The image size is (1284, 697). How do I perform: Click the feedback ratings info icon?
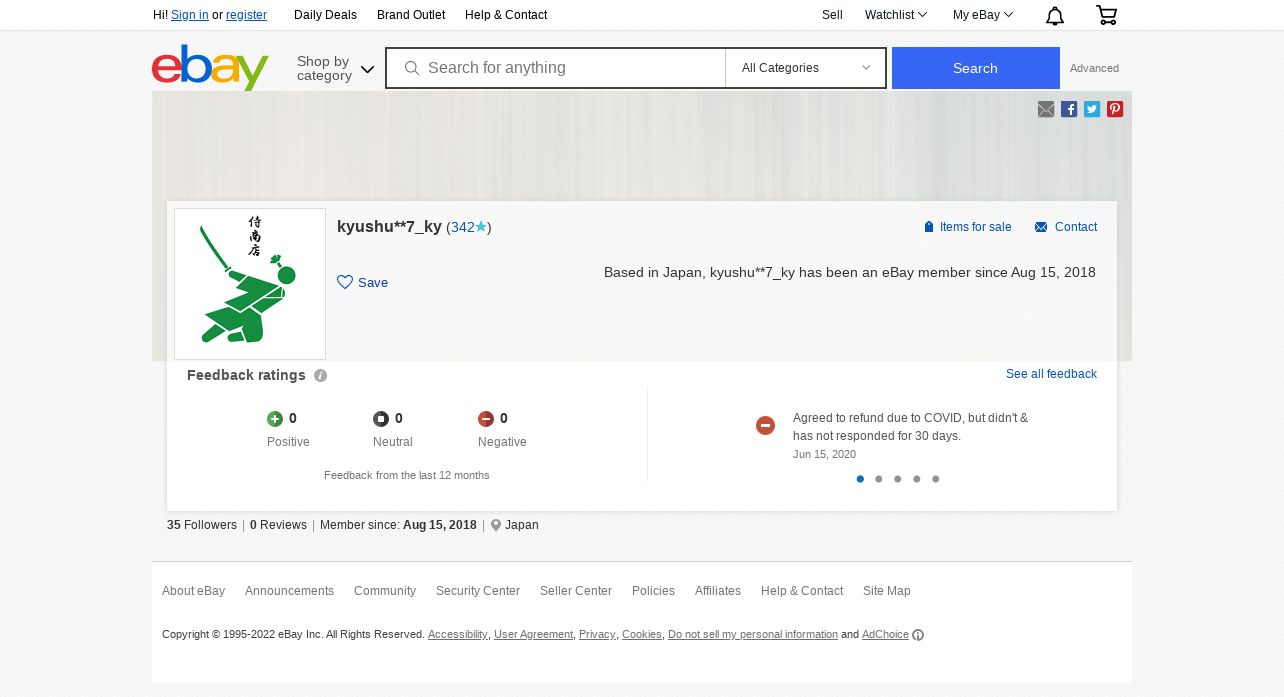pyautogui.click(x=320, y=376)
